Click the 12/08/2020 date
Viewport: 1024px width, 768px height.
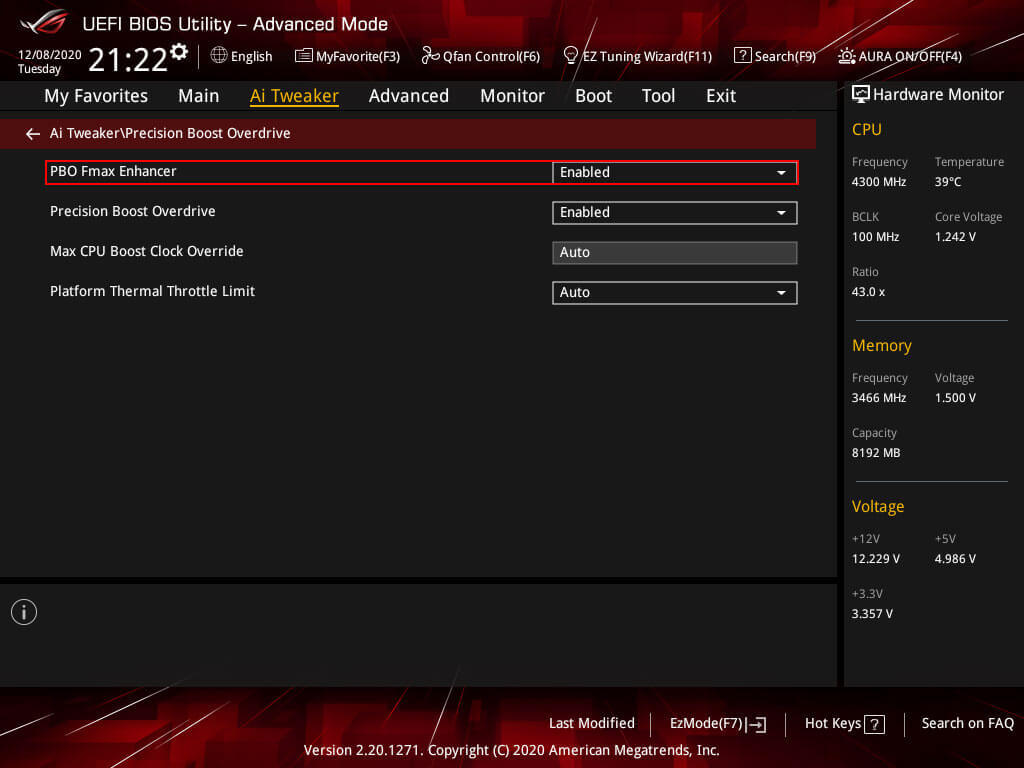50,55
